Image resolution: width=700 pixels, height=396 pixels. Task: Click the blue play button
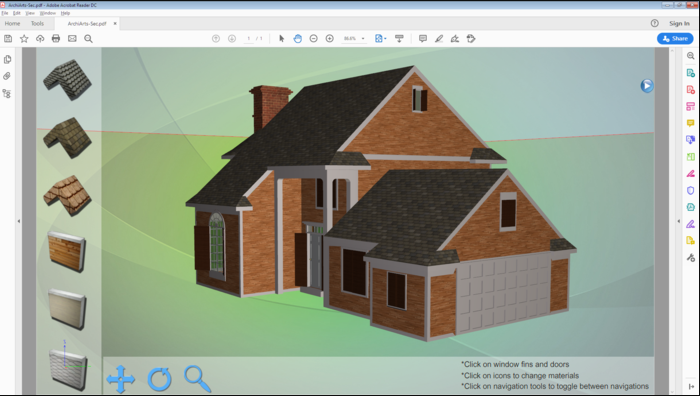(647, 86)
